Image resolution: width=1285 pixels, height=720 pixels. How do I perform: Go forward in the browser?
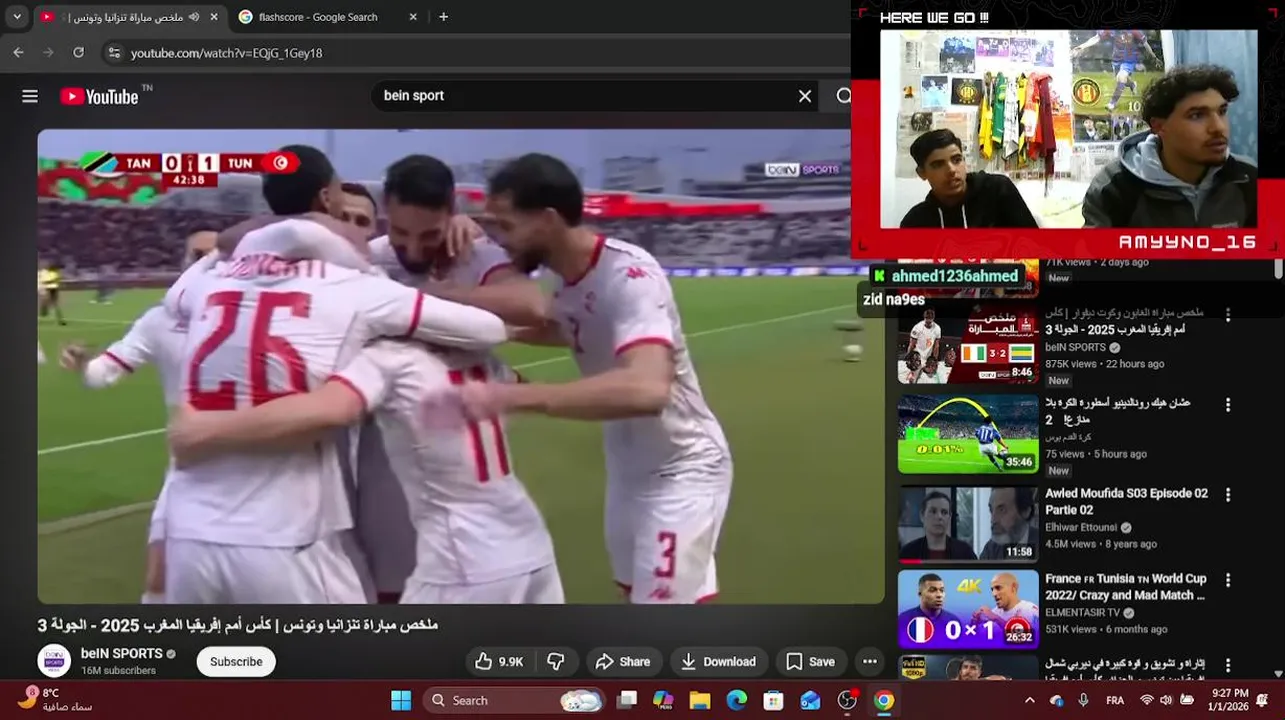pos(48,53)
